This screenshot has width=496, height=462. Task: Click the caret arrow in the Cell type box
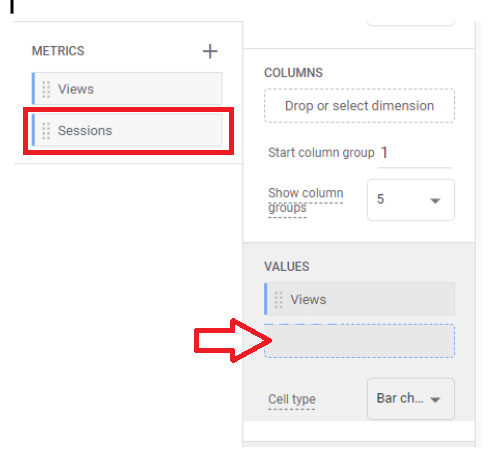(x=435, y=399)
